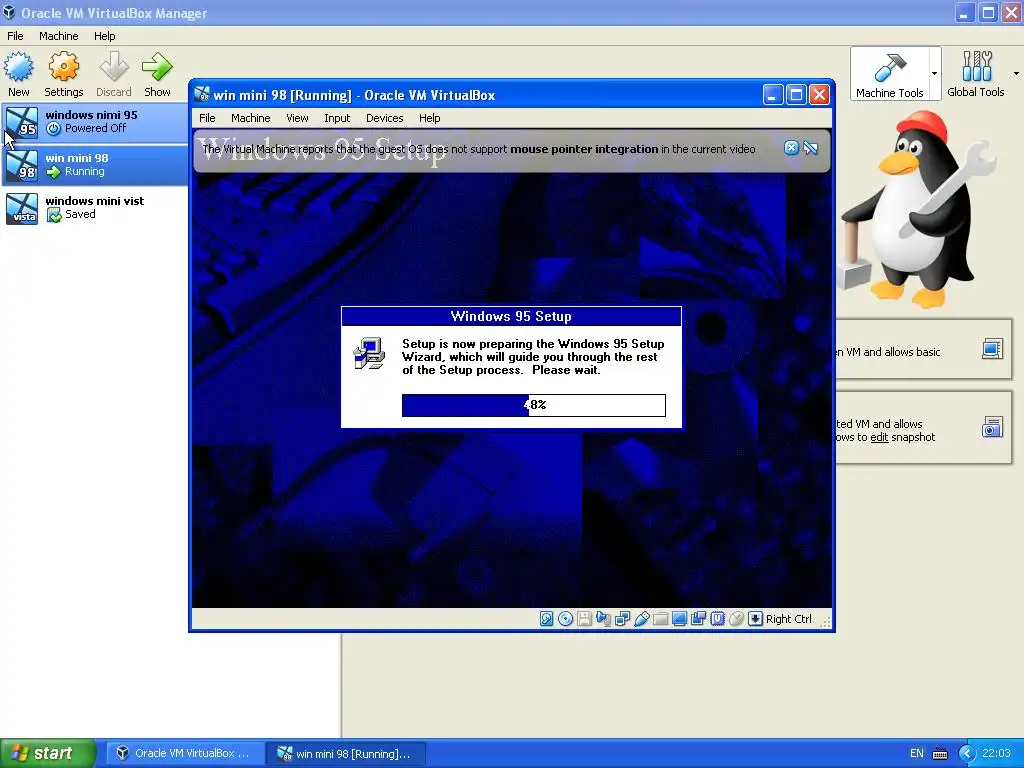The width and height of the screenshot is (1024, 768).
Task: Open Input menu in the VM window
Action: 337,118
